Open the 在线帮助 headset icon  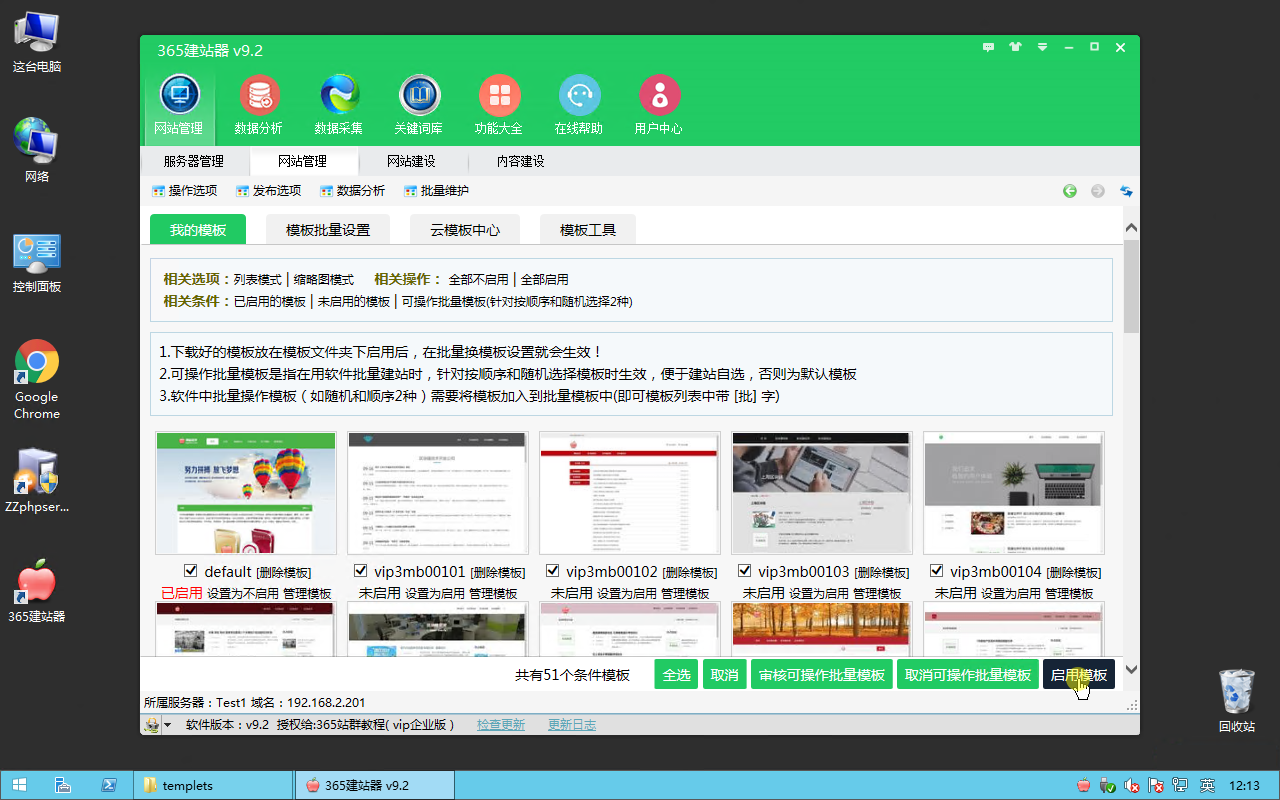[579, 106]
